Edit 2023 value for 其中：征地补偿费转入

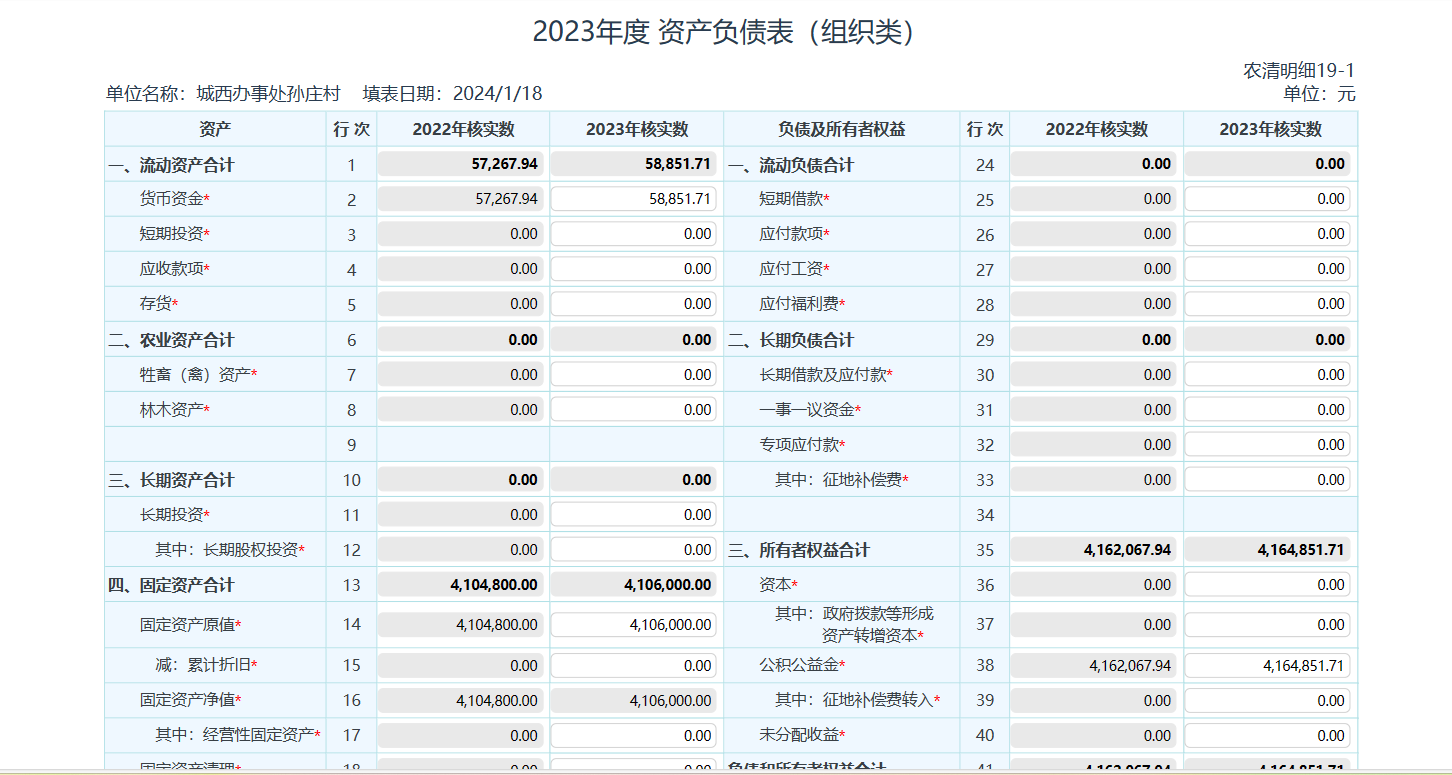1267,700
